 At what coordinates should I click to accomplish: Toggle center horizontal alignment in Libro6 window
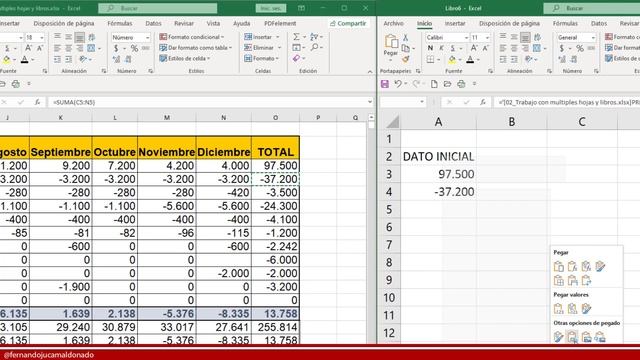[514, 49]
